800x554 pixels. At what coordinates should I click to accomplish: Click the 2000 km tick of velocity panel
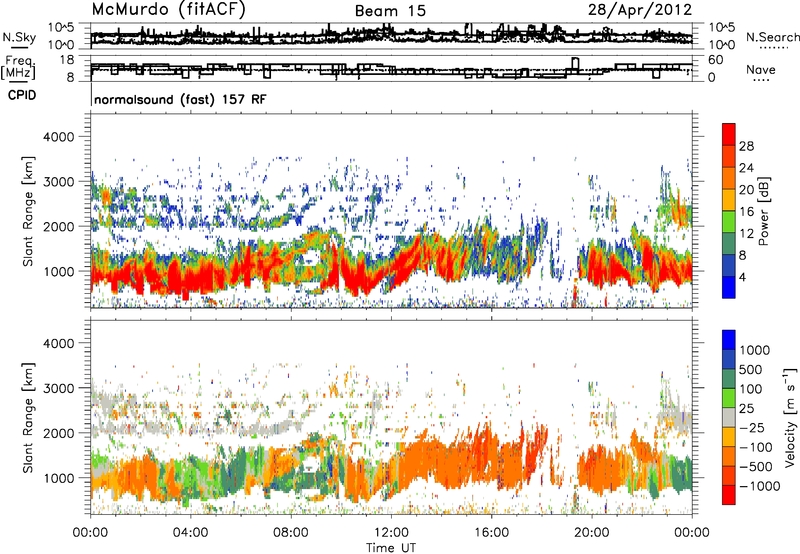[58, 433]
